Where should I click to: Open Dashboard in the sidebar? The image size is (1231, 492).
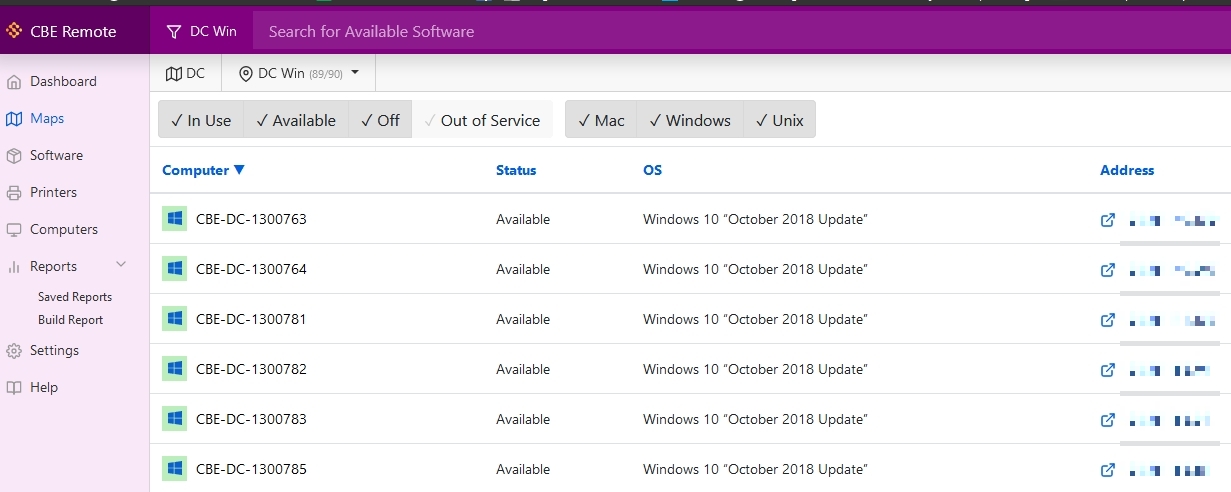pyautogui.click(x=63, y=81)
